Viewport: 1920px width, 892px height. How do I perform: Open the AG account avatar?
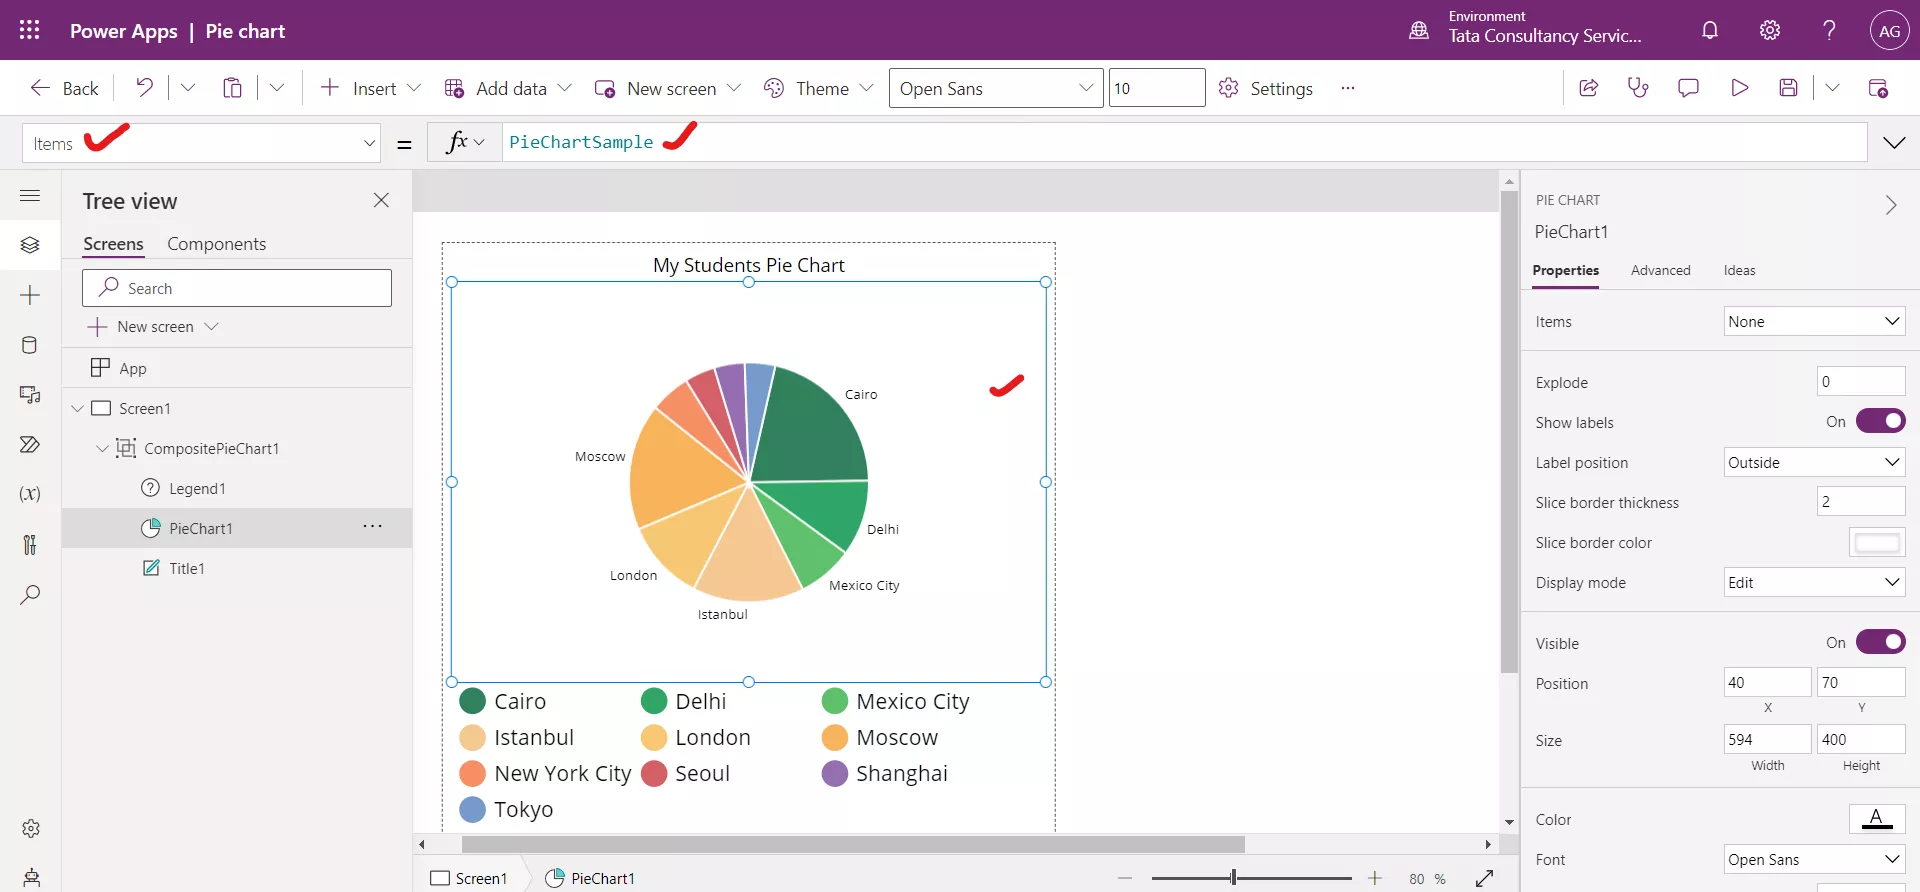(1889, 31)
